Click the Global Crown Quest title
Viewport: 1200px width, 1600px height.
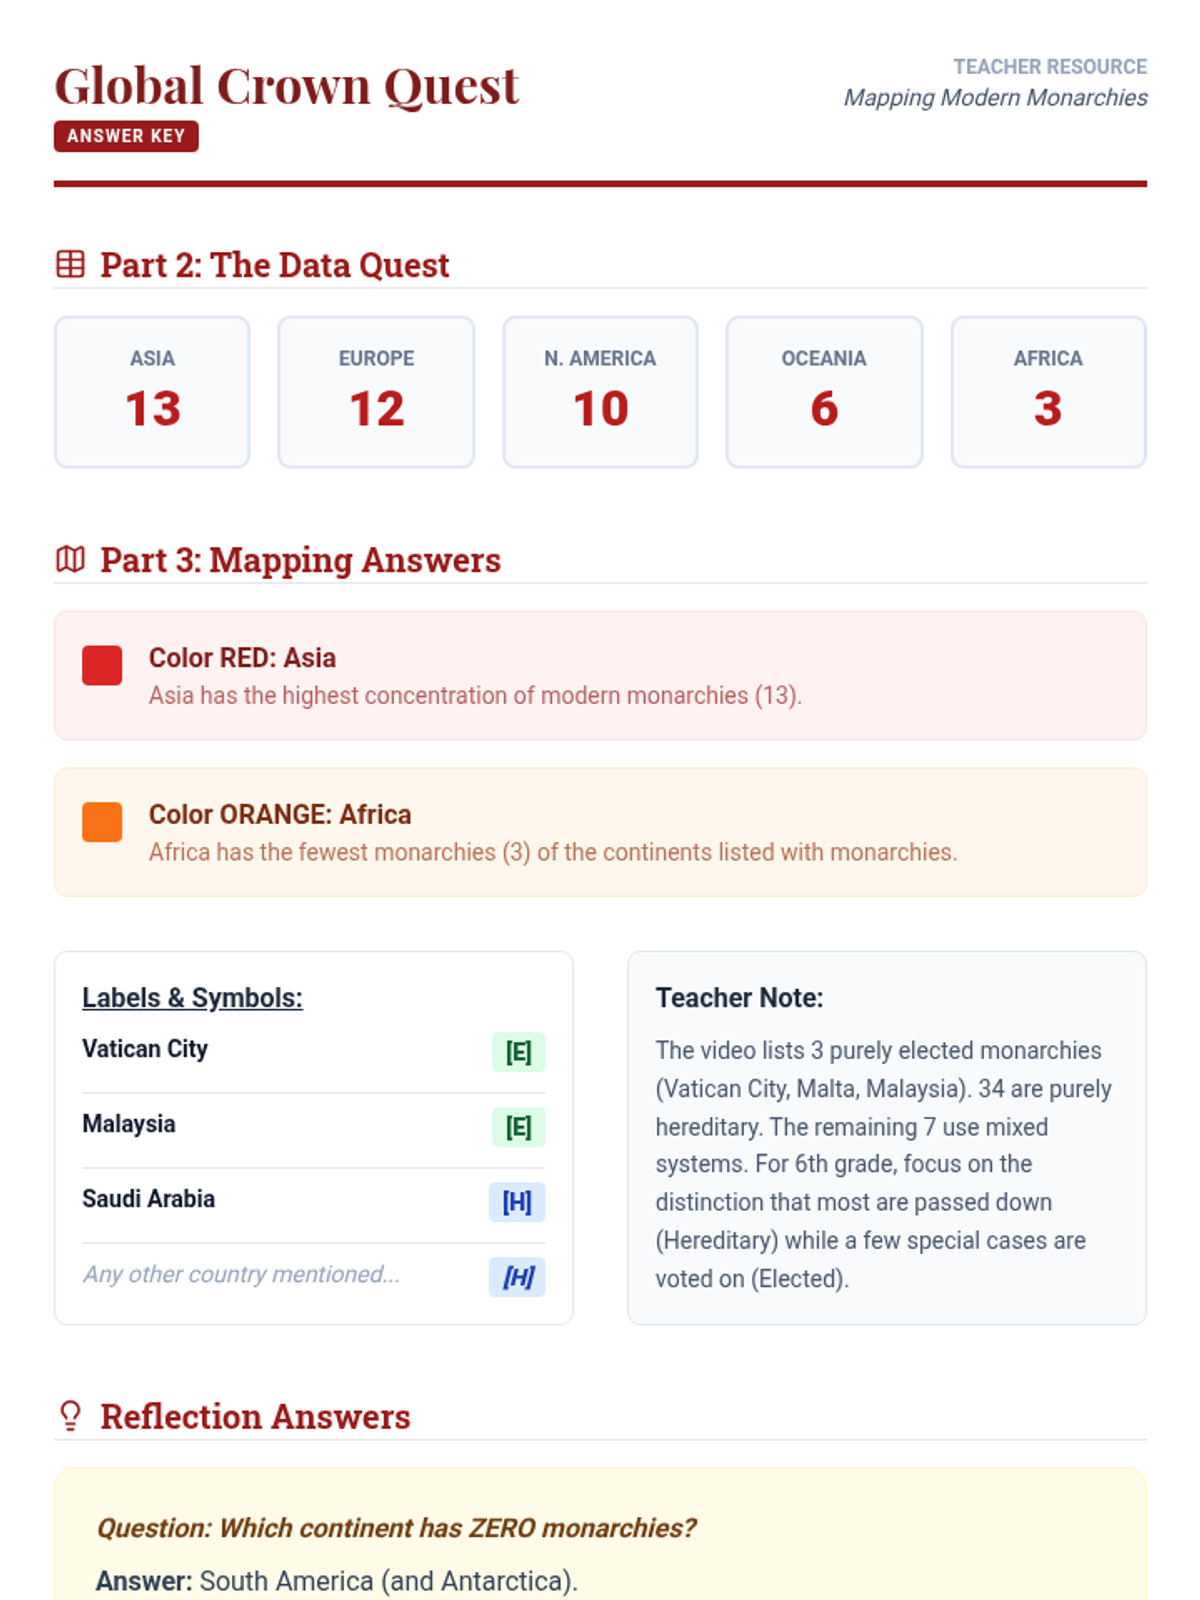(x=286, y=86)
